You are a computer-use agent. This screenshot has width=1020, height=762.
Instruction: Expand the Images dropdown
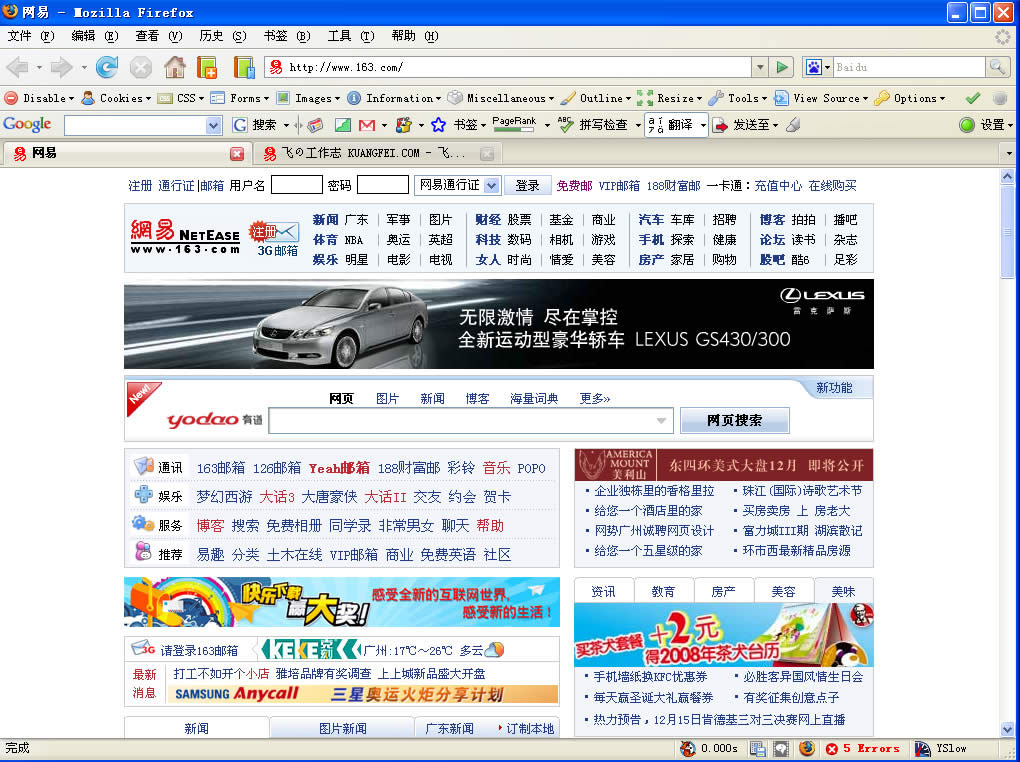[x=308, y=98]
